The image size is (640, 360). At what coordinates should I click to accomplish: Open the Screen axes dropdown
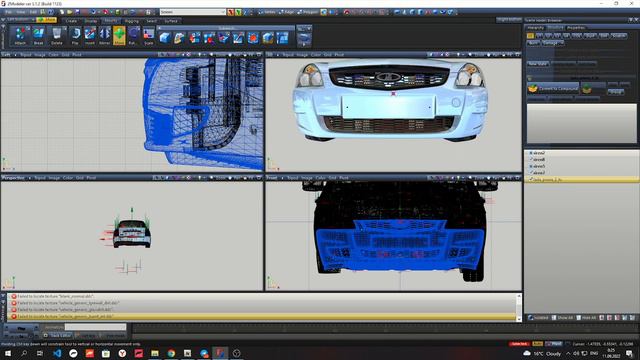pyautogui.click(x=193, y=12)
